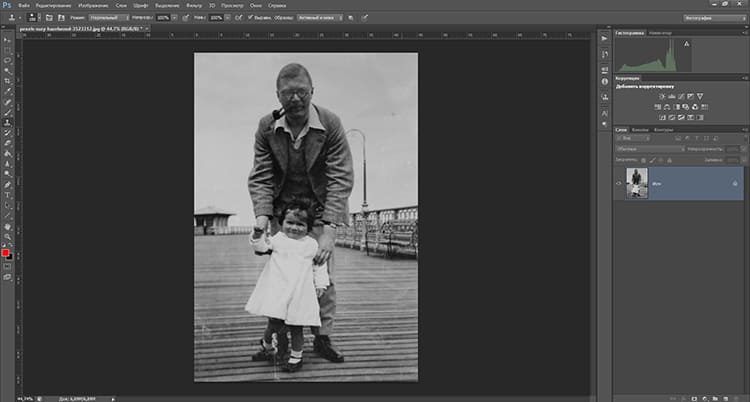Select the Rectangular Marquee tool
The height and width of the screenshot is (402, 750).
coord(7,50)
